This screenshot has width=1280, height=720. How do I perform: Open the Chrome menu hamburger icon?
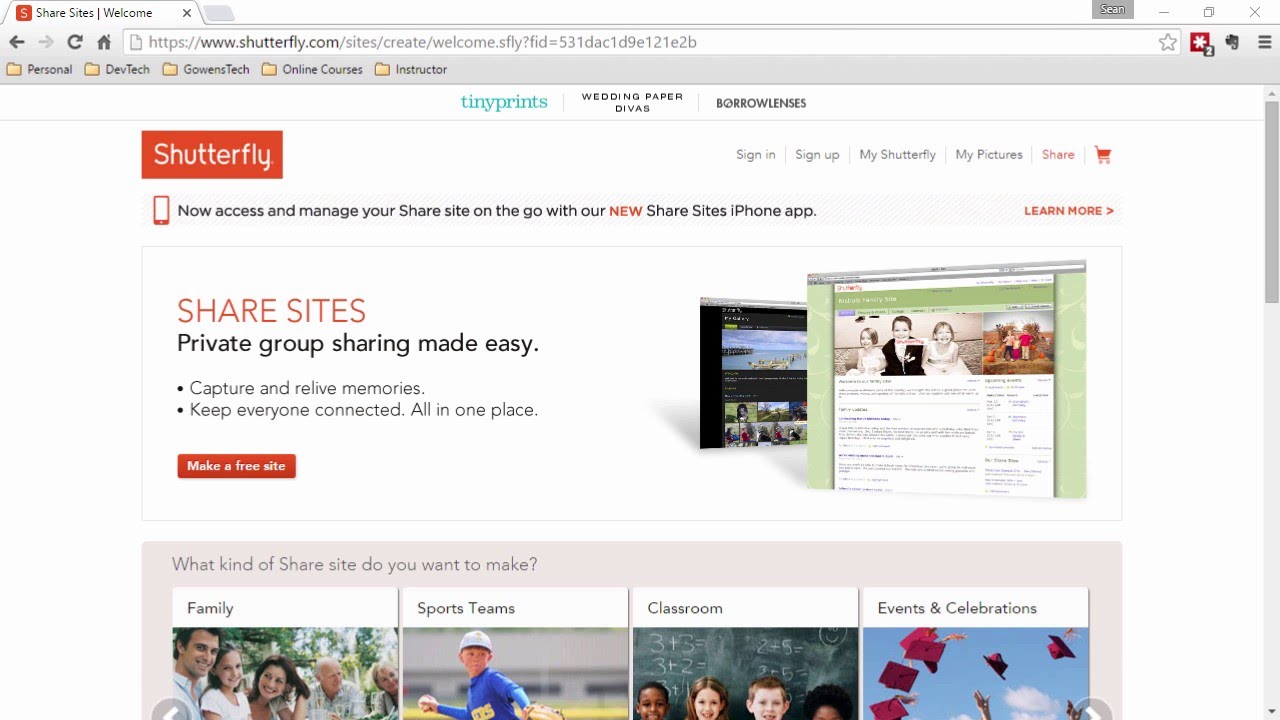pos(1264,42)
